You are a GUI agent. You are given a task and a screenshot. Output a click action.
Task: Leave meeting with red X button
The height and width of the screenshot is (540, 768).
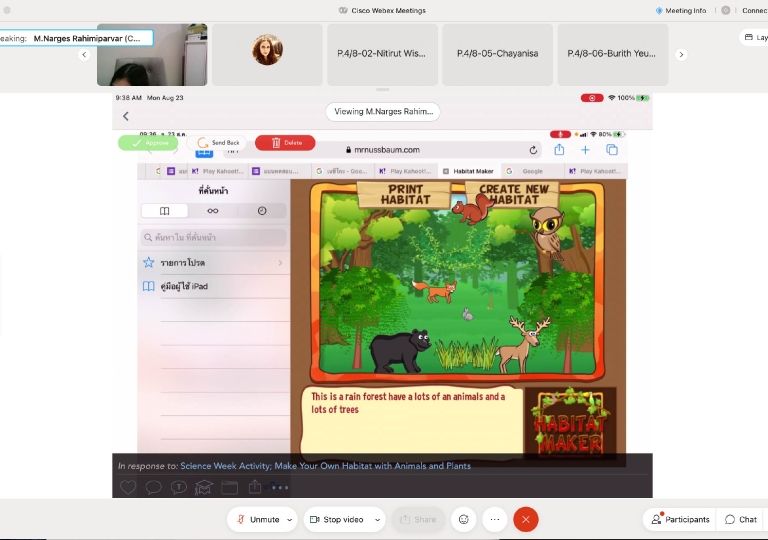click(x=526, y=519)
